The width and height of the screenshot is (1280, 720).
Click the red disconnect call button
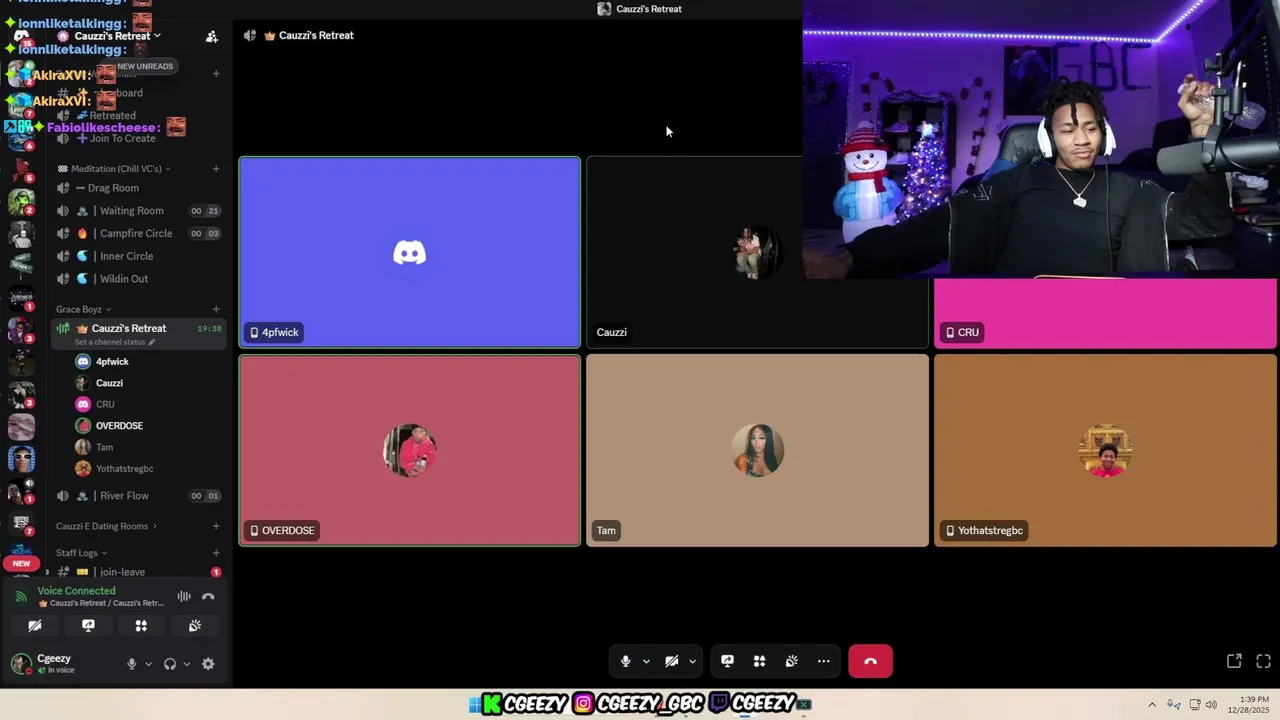870,661
